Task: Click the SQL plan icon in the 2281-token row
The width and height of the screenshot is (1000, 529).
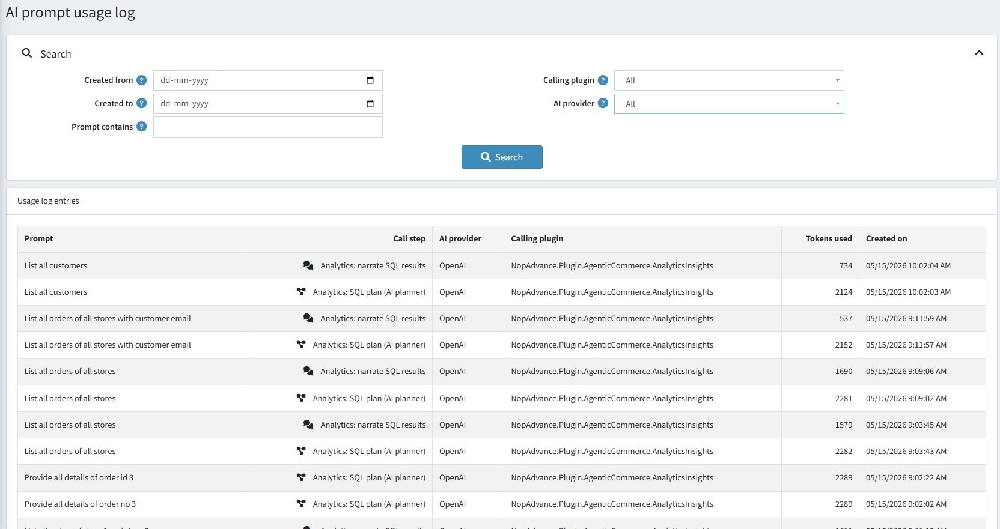Action: [x=301, y=398]
